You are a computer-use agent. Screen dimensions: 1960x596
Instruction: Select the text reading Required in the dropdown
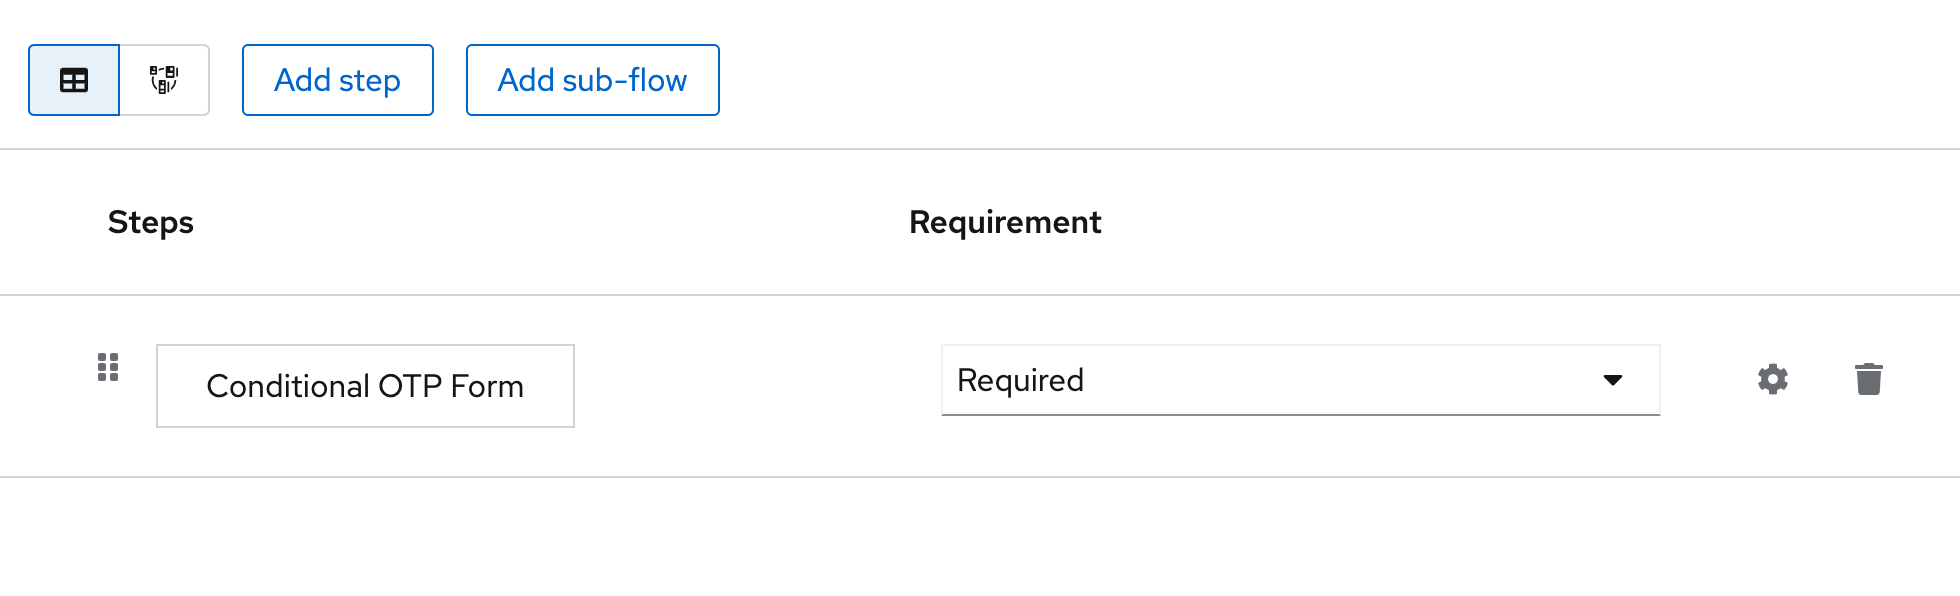1020,380
